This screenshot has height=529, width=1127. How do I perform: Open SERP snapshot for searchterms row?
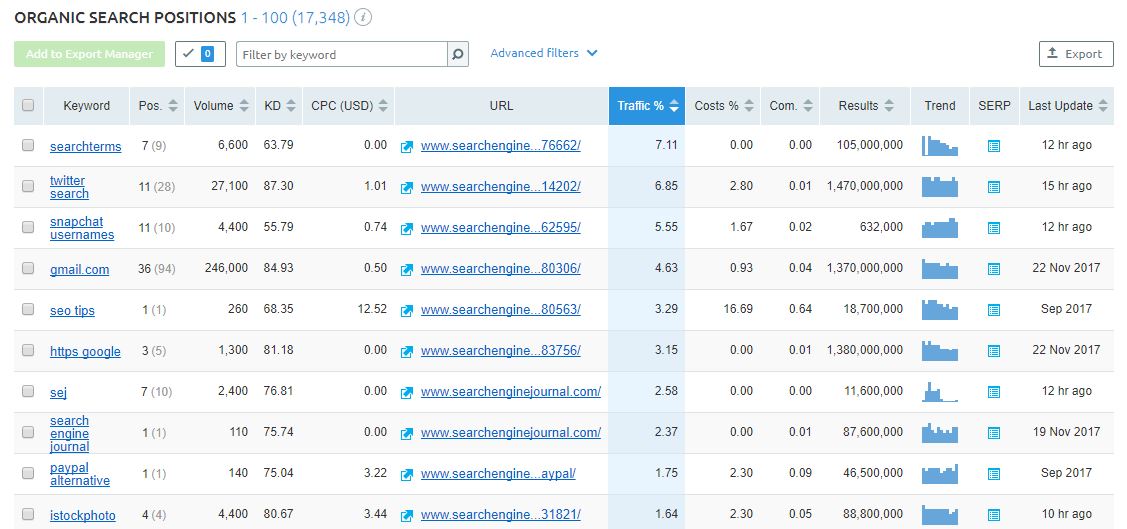pos(993,146)
